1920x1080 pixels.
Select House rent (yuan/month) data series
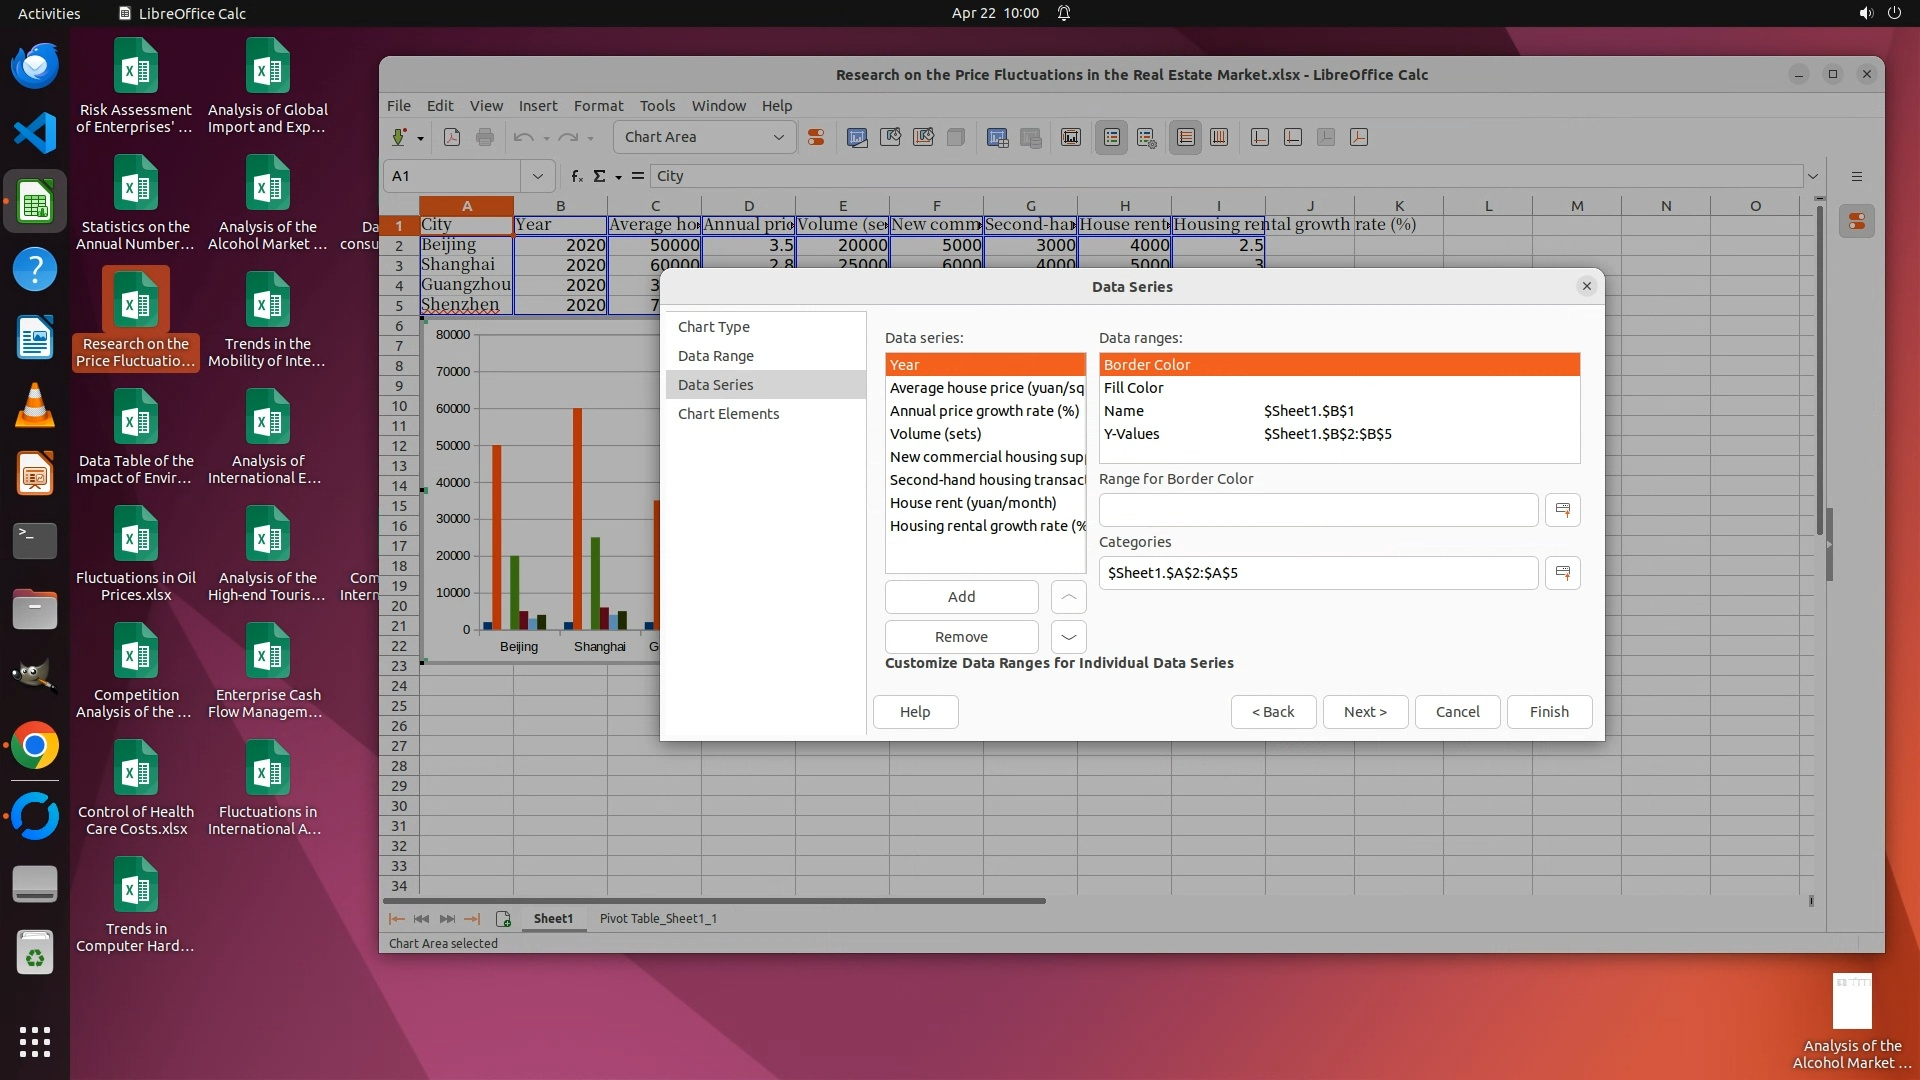click(972, 503)
